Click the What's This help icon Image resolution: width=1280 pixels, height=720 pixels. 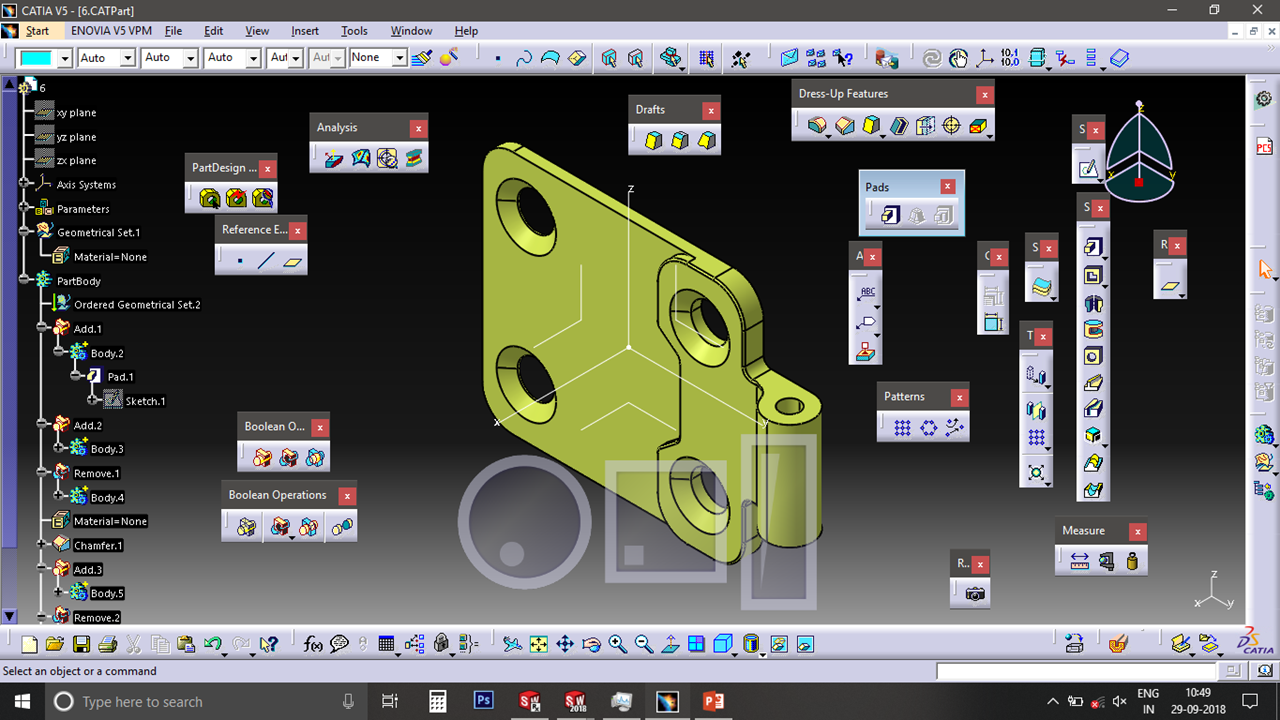click(267, 645)
